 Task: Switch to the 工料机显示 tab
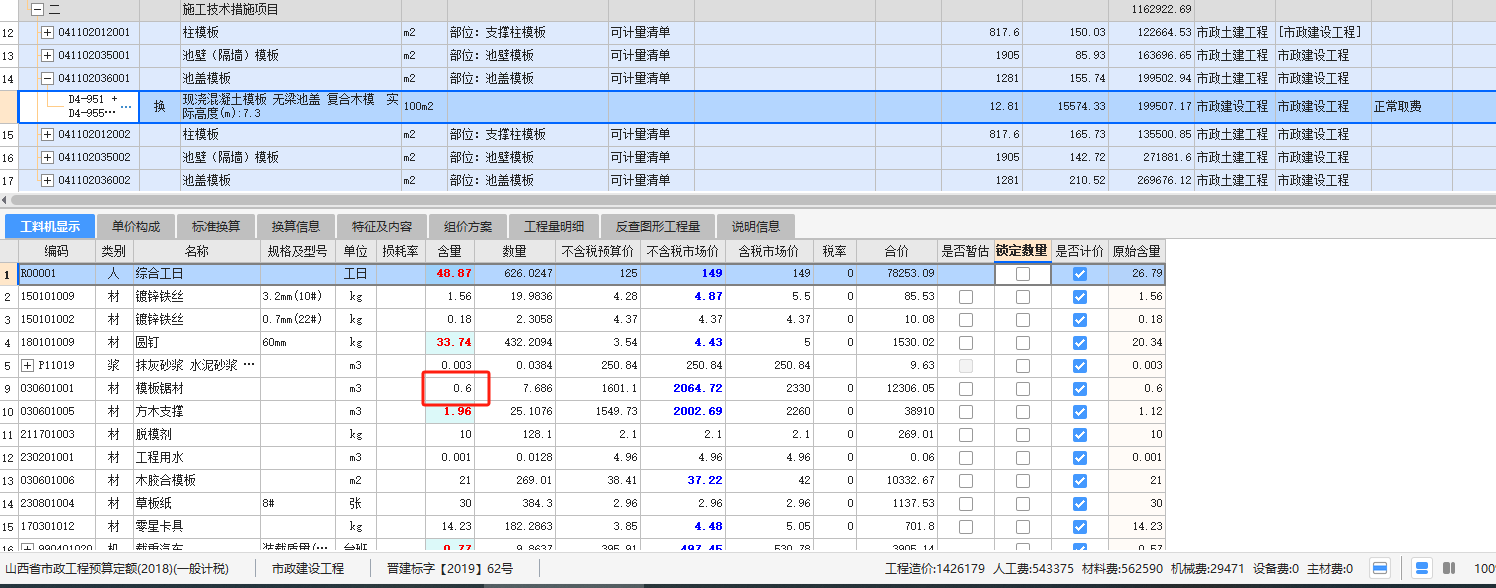click(x=50, y=226)
